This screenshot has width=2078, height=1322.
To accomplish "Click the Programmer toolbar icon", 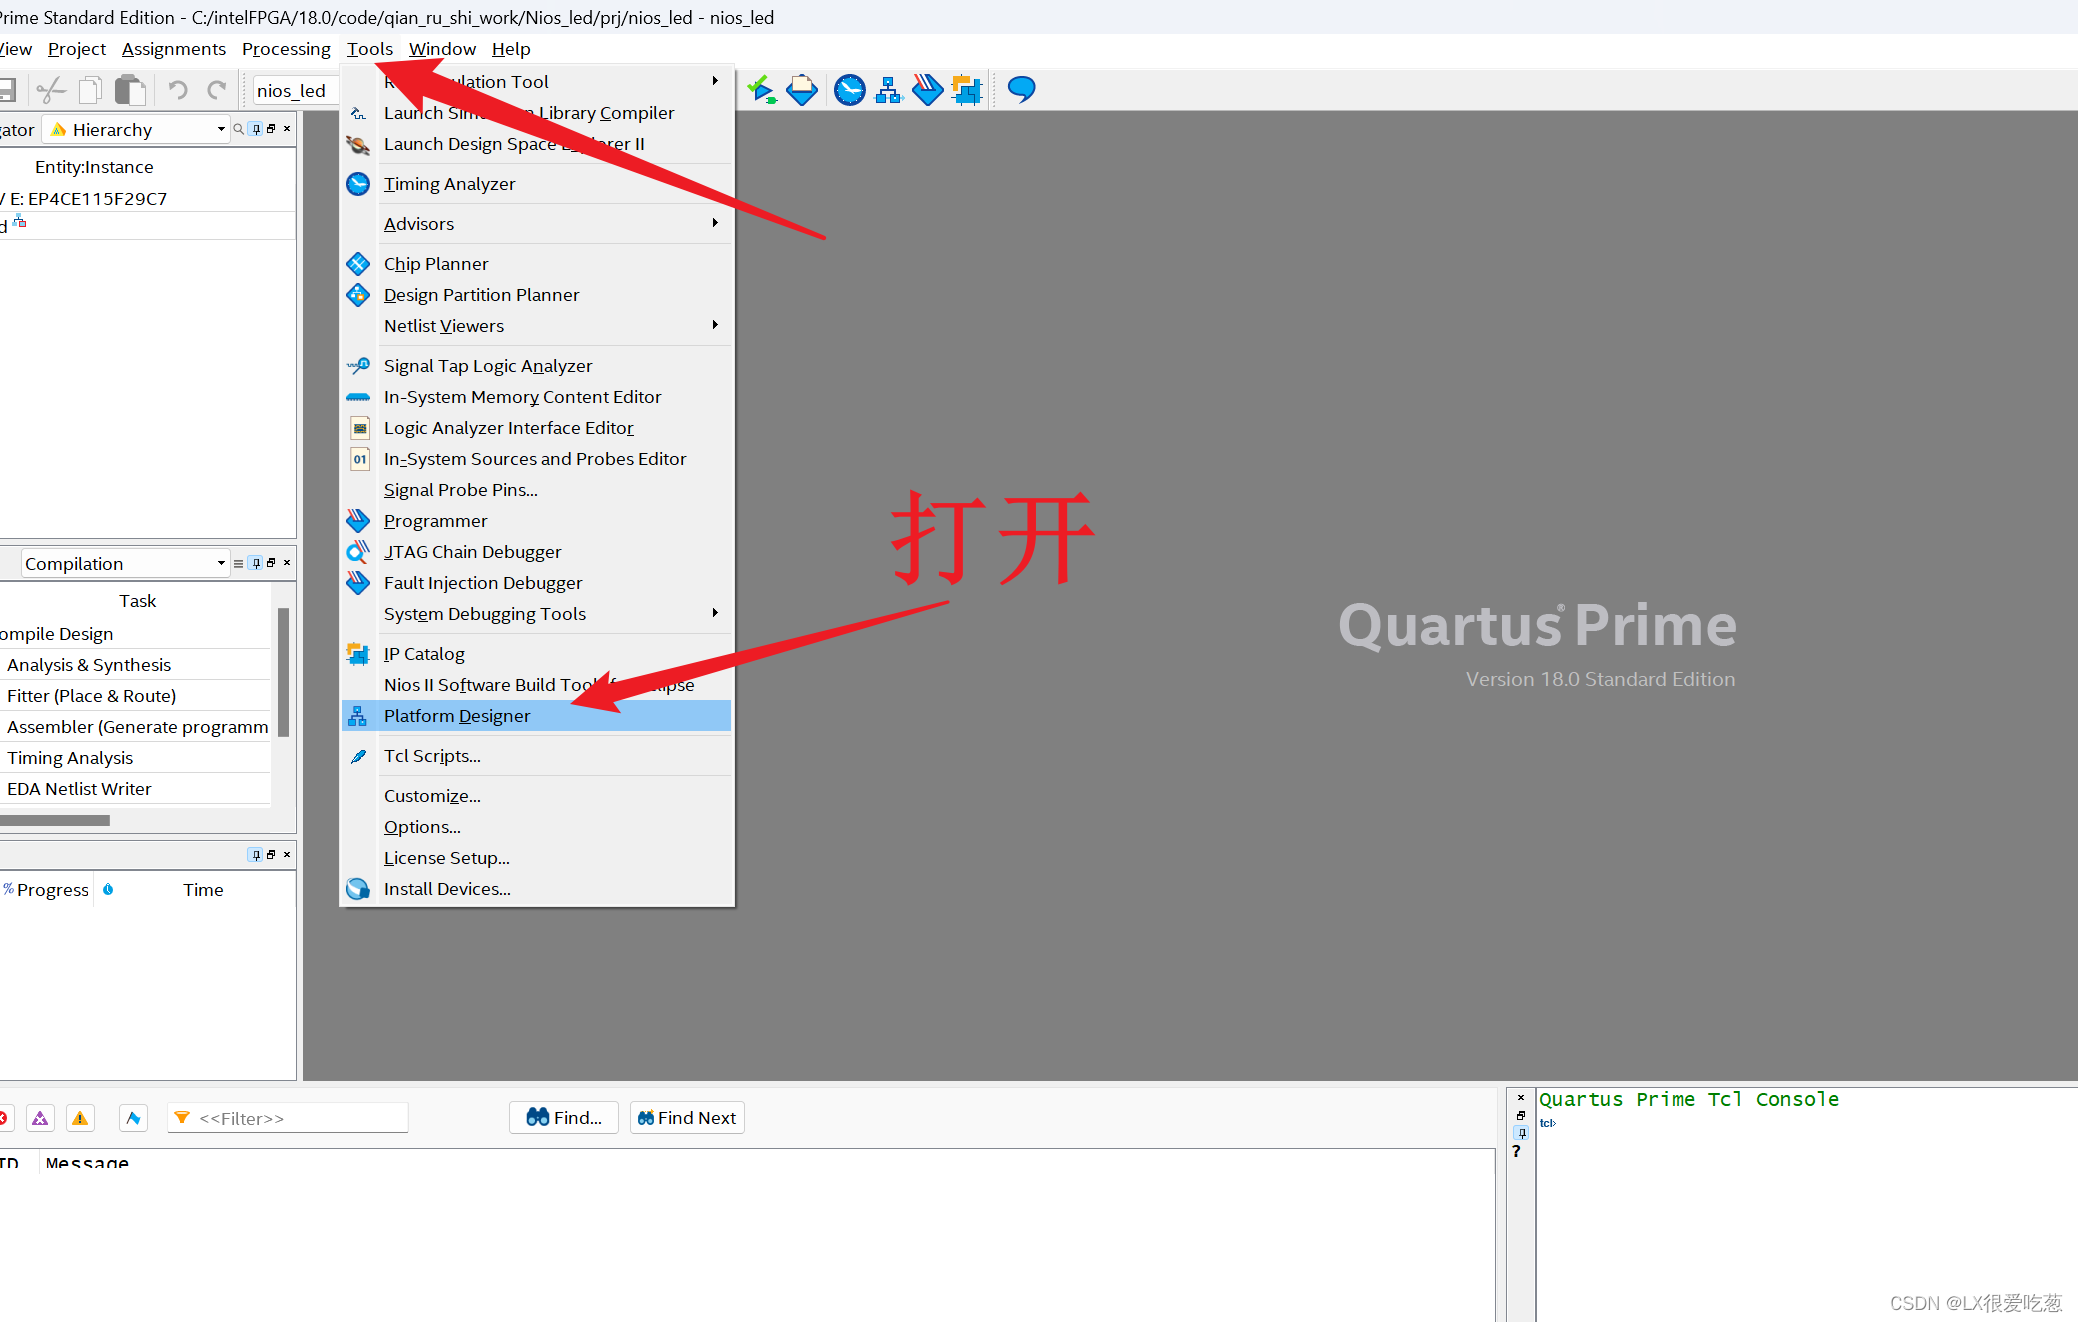I will tap(927, 90).
